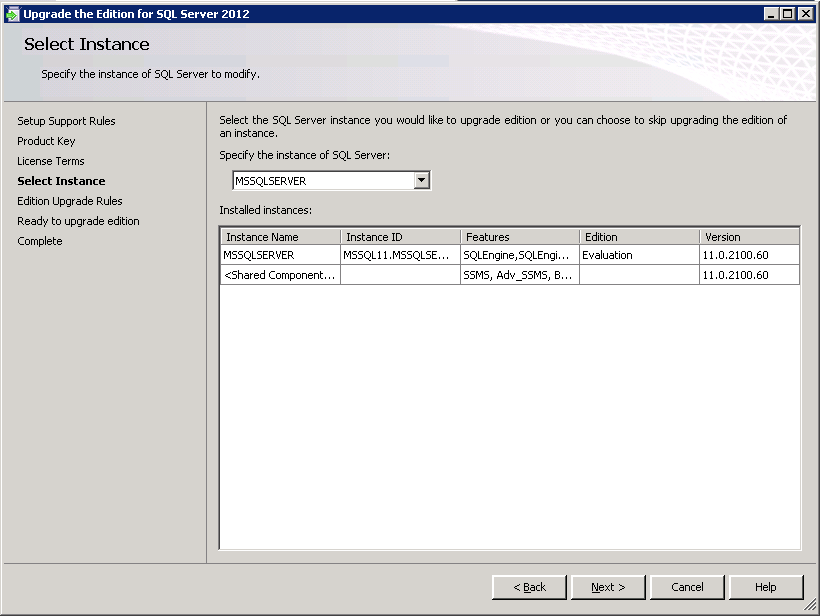820x616 pixels.
Task: Select the Setup Support Rules step
Action: (66, 121)
